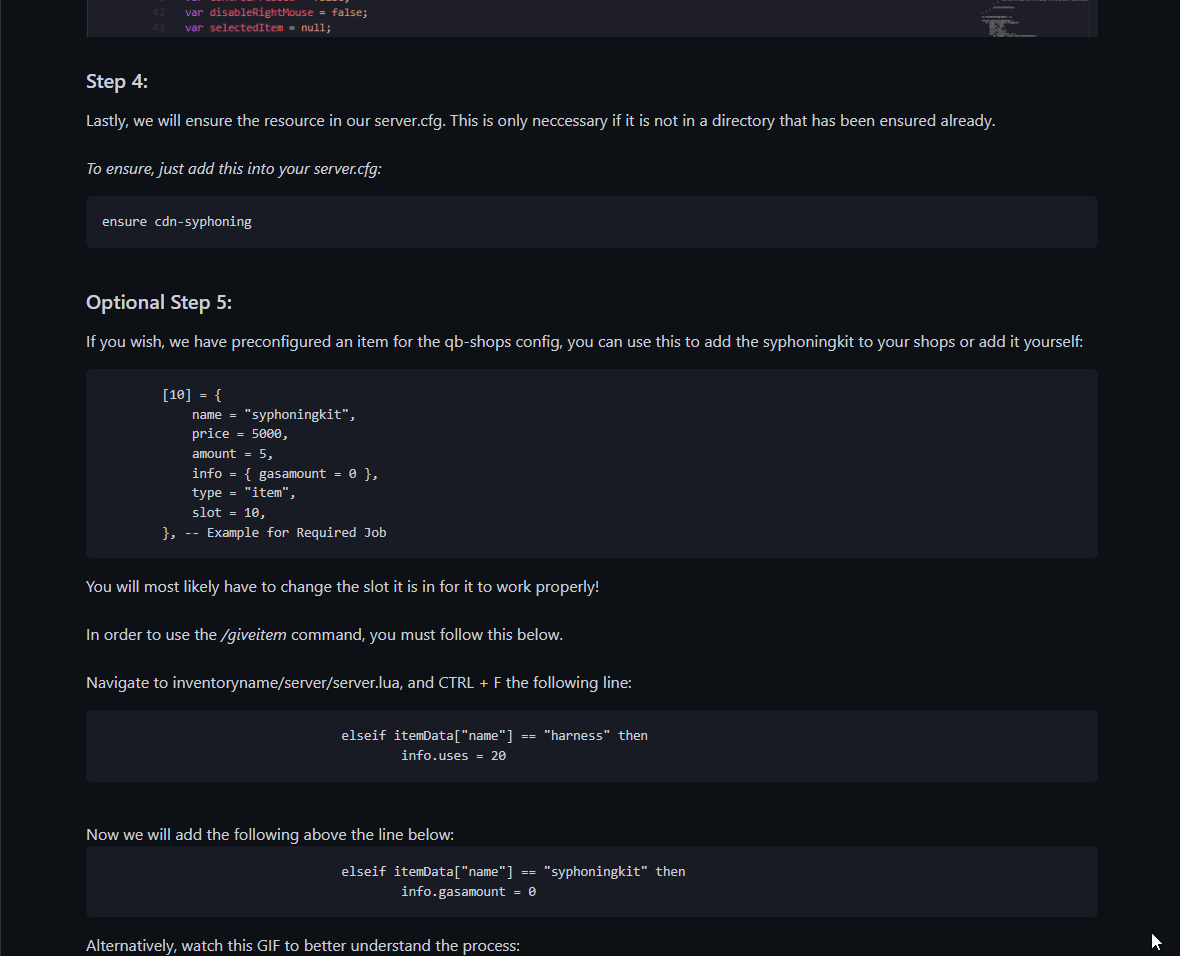Click the 'name = "syphoningkit"' code line
This screenshot has height=956, width=1180.
tap(273, 415)
